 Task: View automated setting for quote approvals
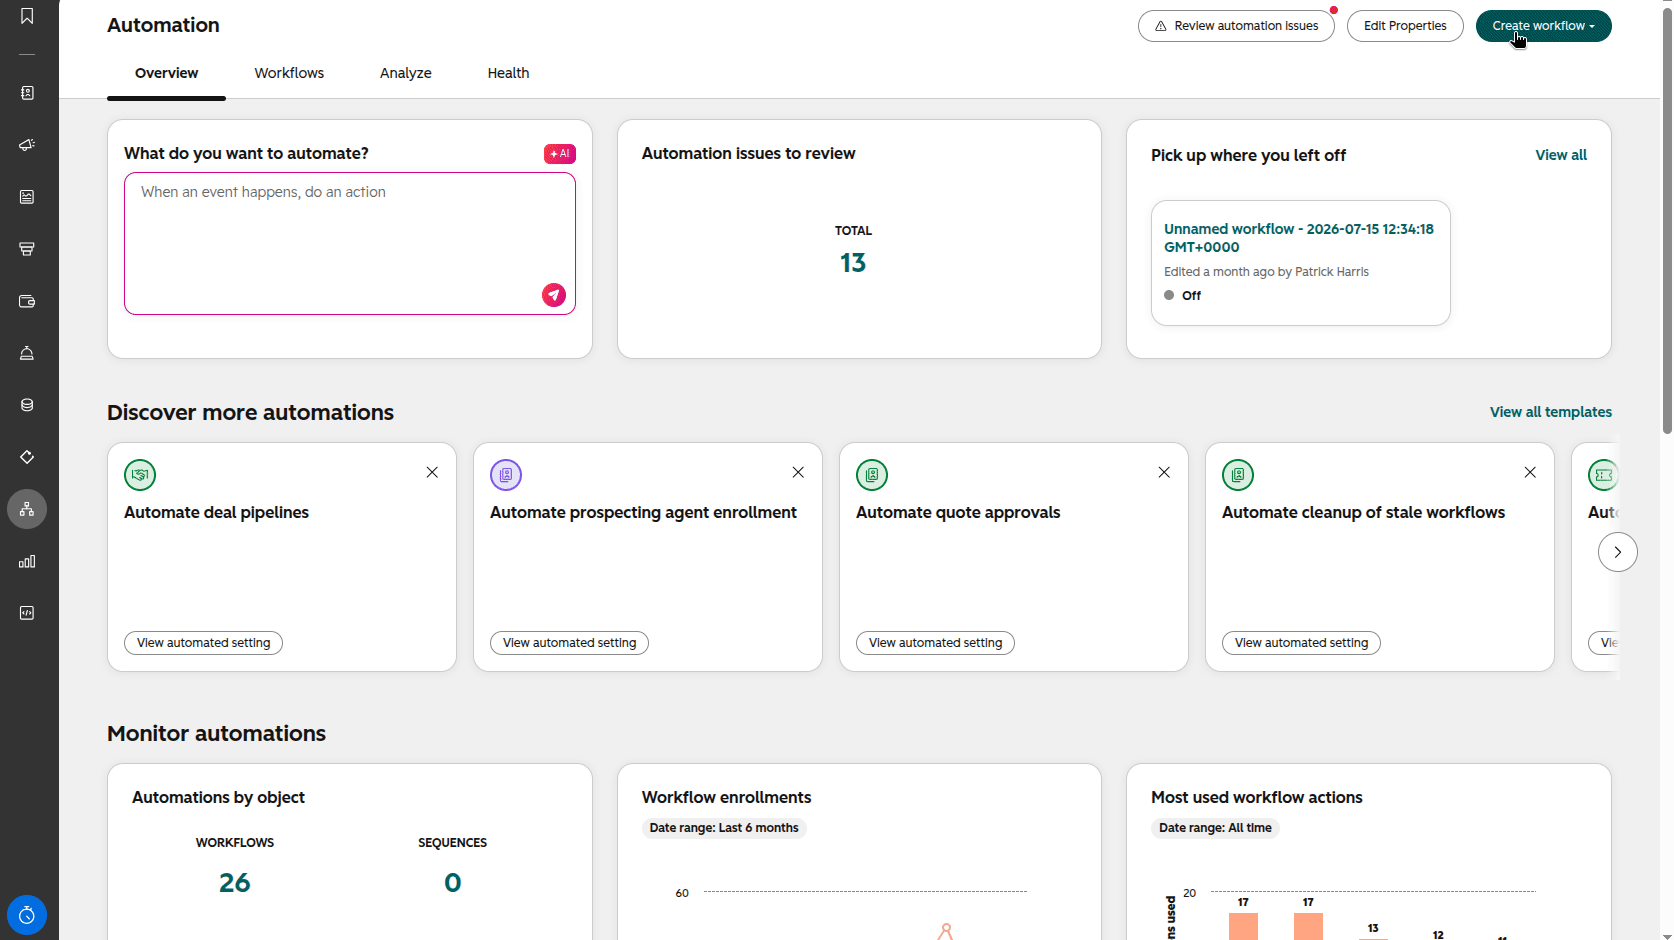(x=936, y=643)
